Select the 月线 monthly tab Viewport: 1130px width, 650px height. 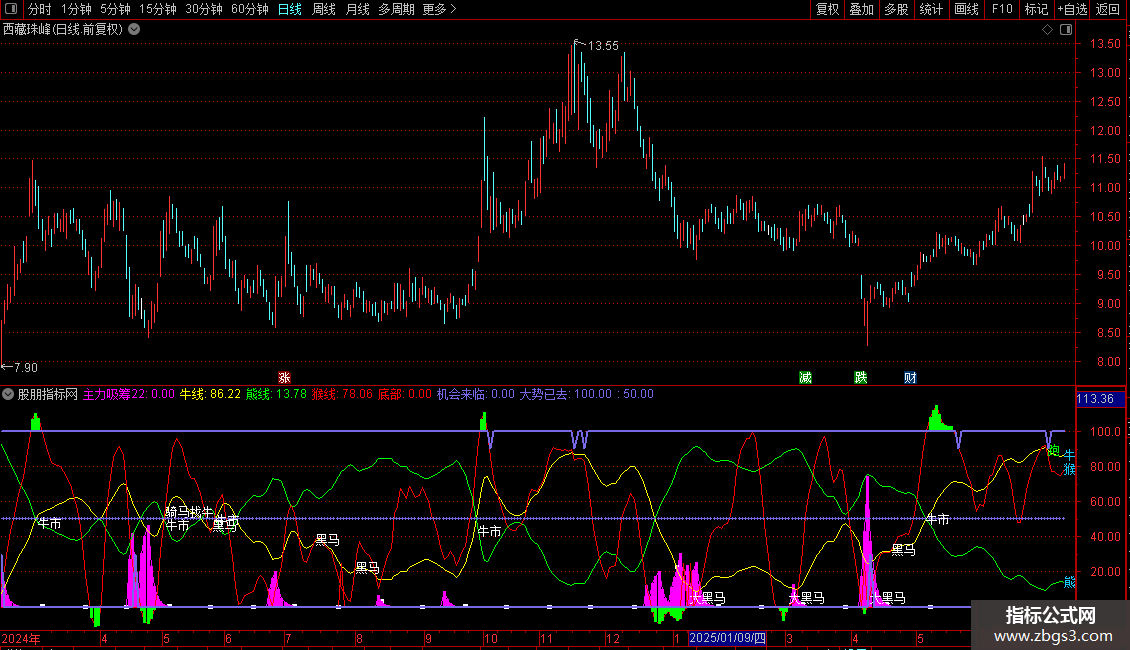click(x=357, y=9)
